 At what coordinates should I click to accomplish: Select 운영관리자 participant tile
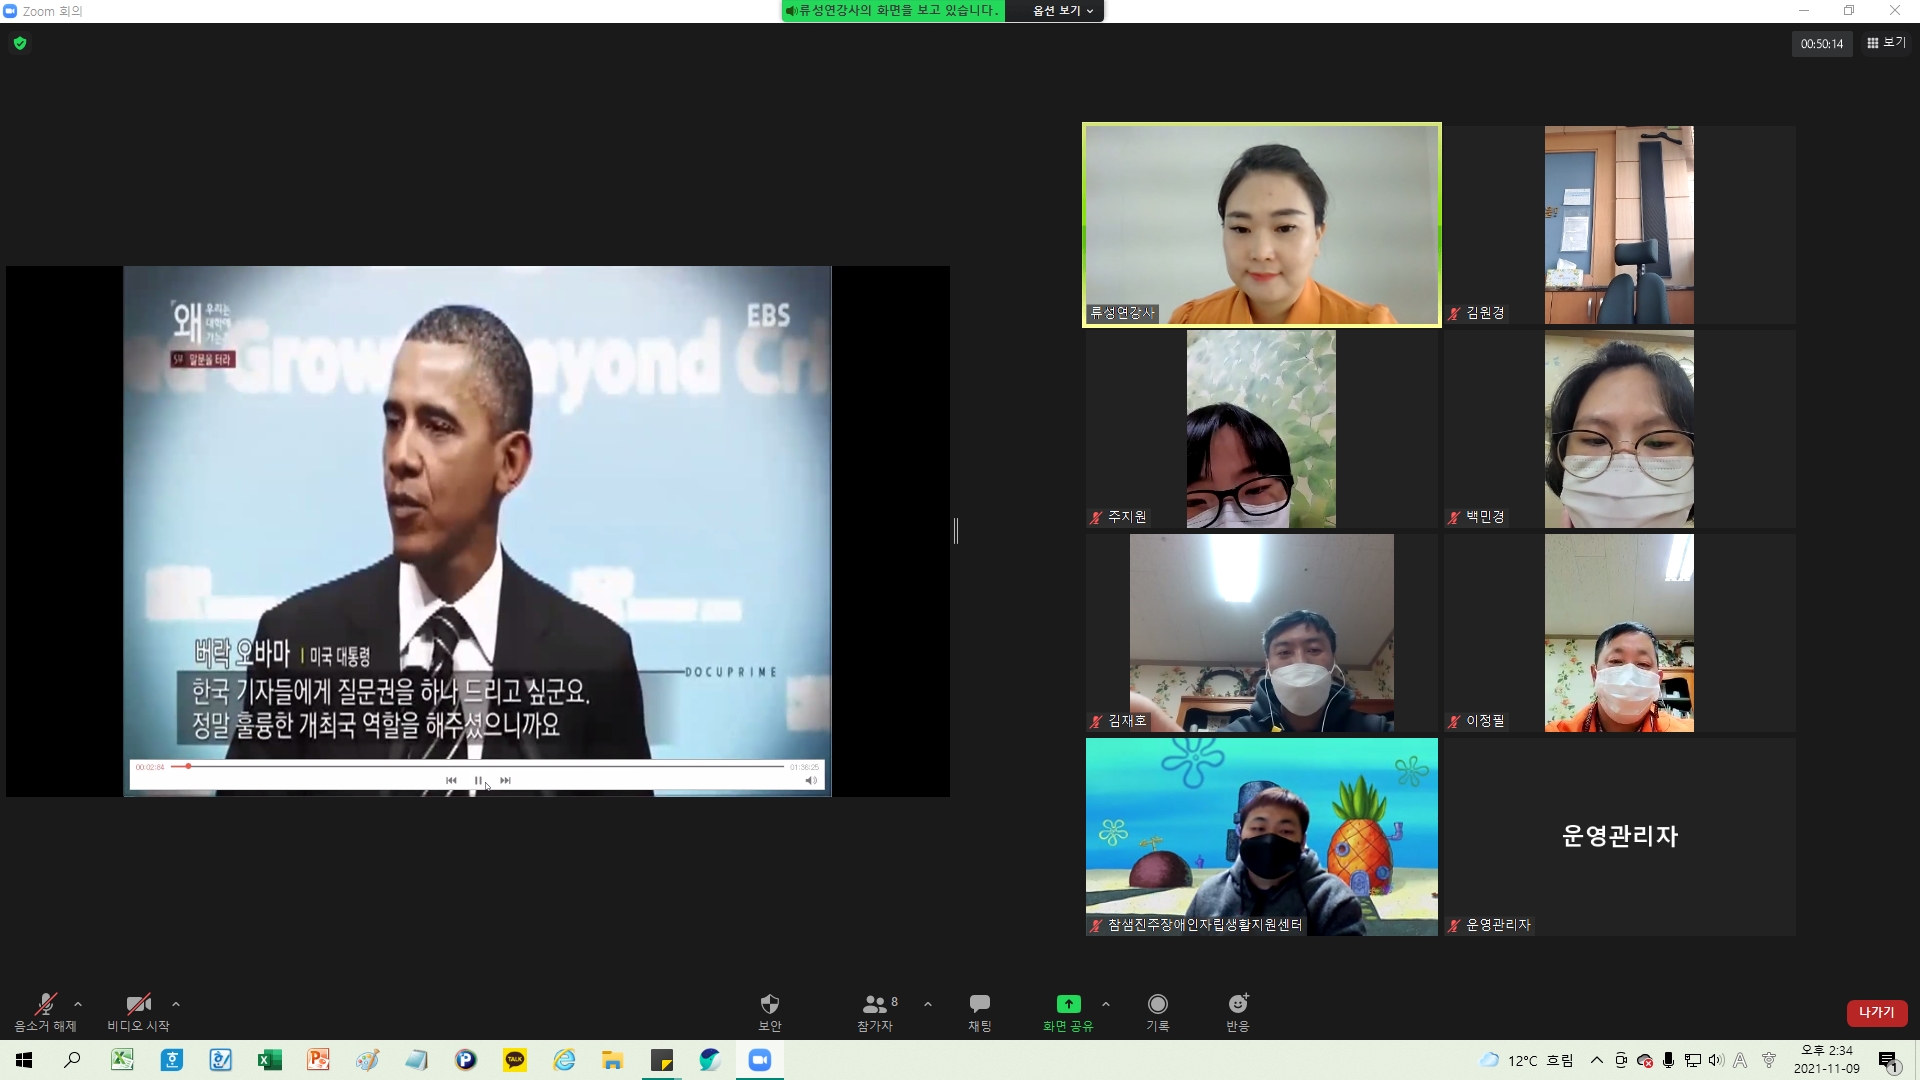coord(1619,837)
